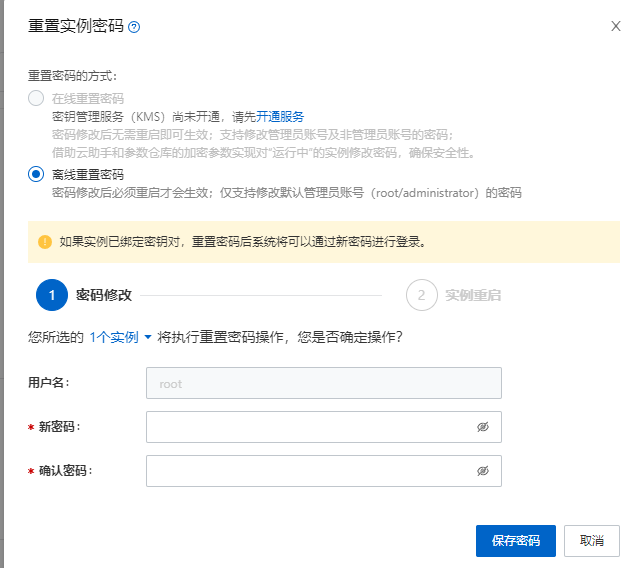Click the yellow warning icon in notice bar
This screenshot has width=639, height=568.
point(44,241)
